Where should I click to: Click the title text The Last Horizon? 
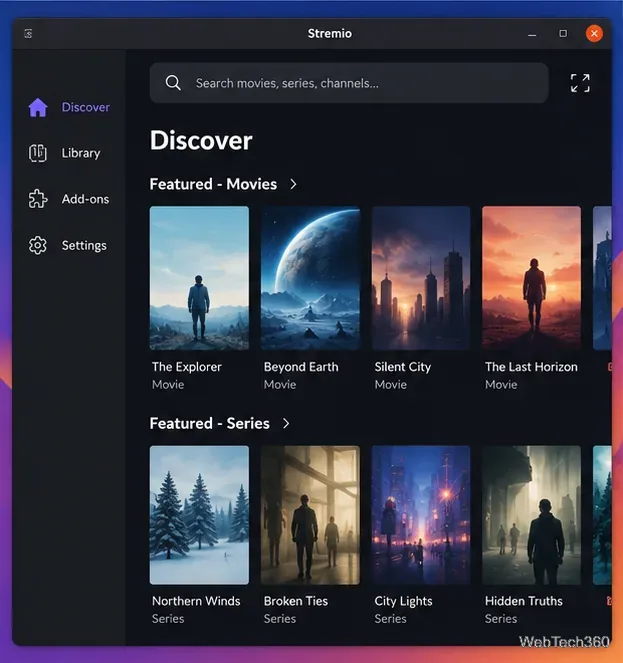[x=531, y=367]
